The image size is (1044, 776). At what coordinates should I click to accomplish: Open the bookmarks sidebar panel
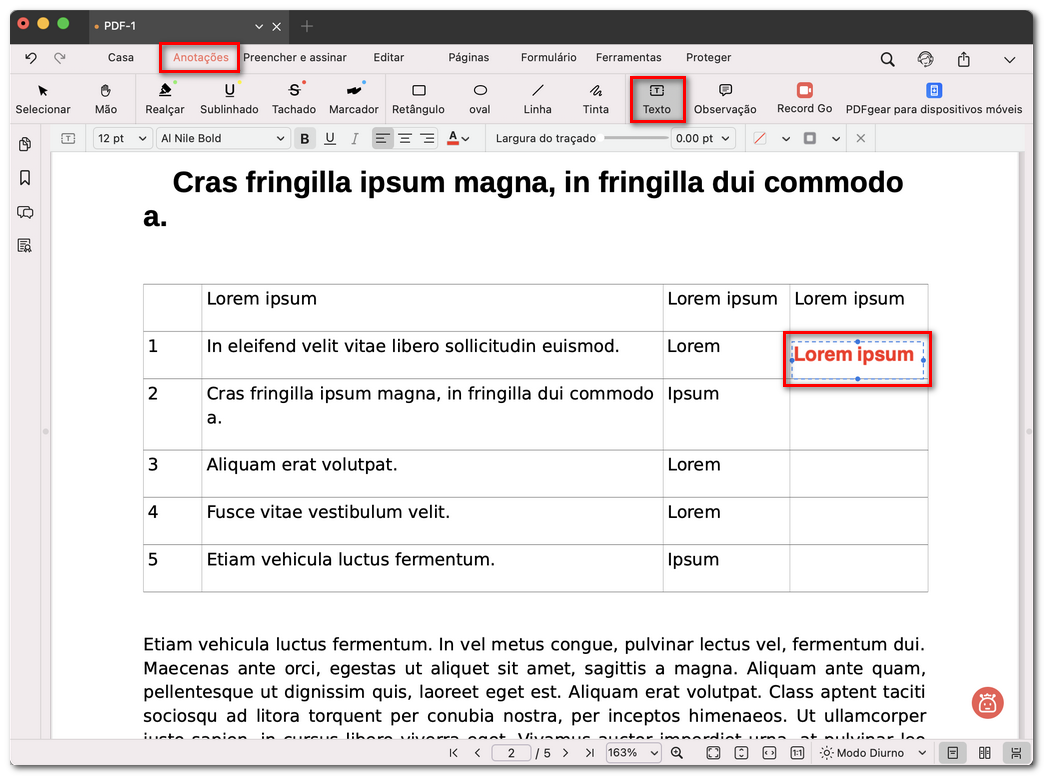(25, 178)
